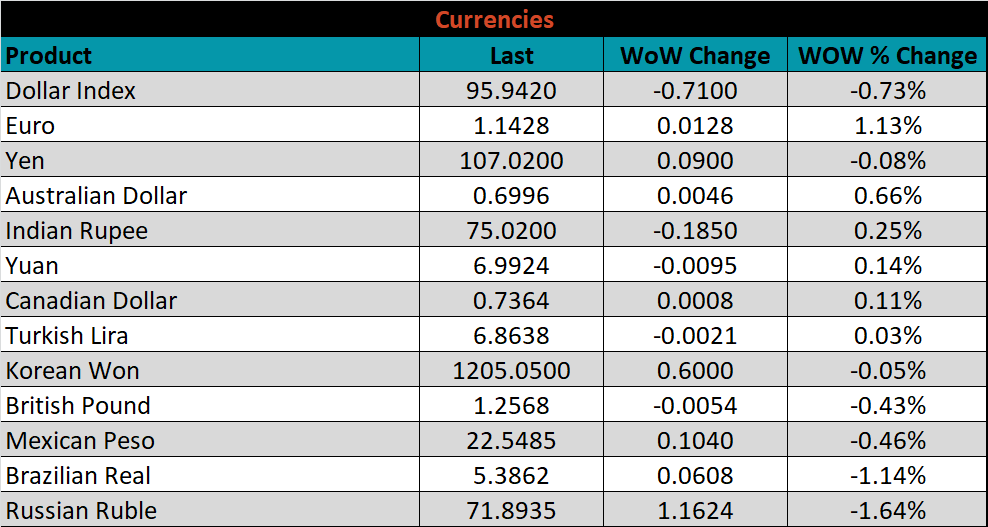Select the Russian Ruble row label
The height and width of the screenshot is (527, 988).
tap(81, 511)
